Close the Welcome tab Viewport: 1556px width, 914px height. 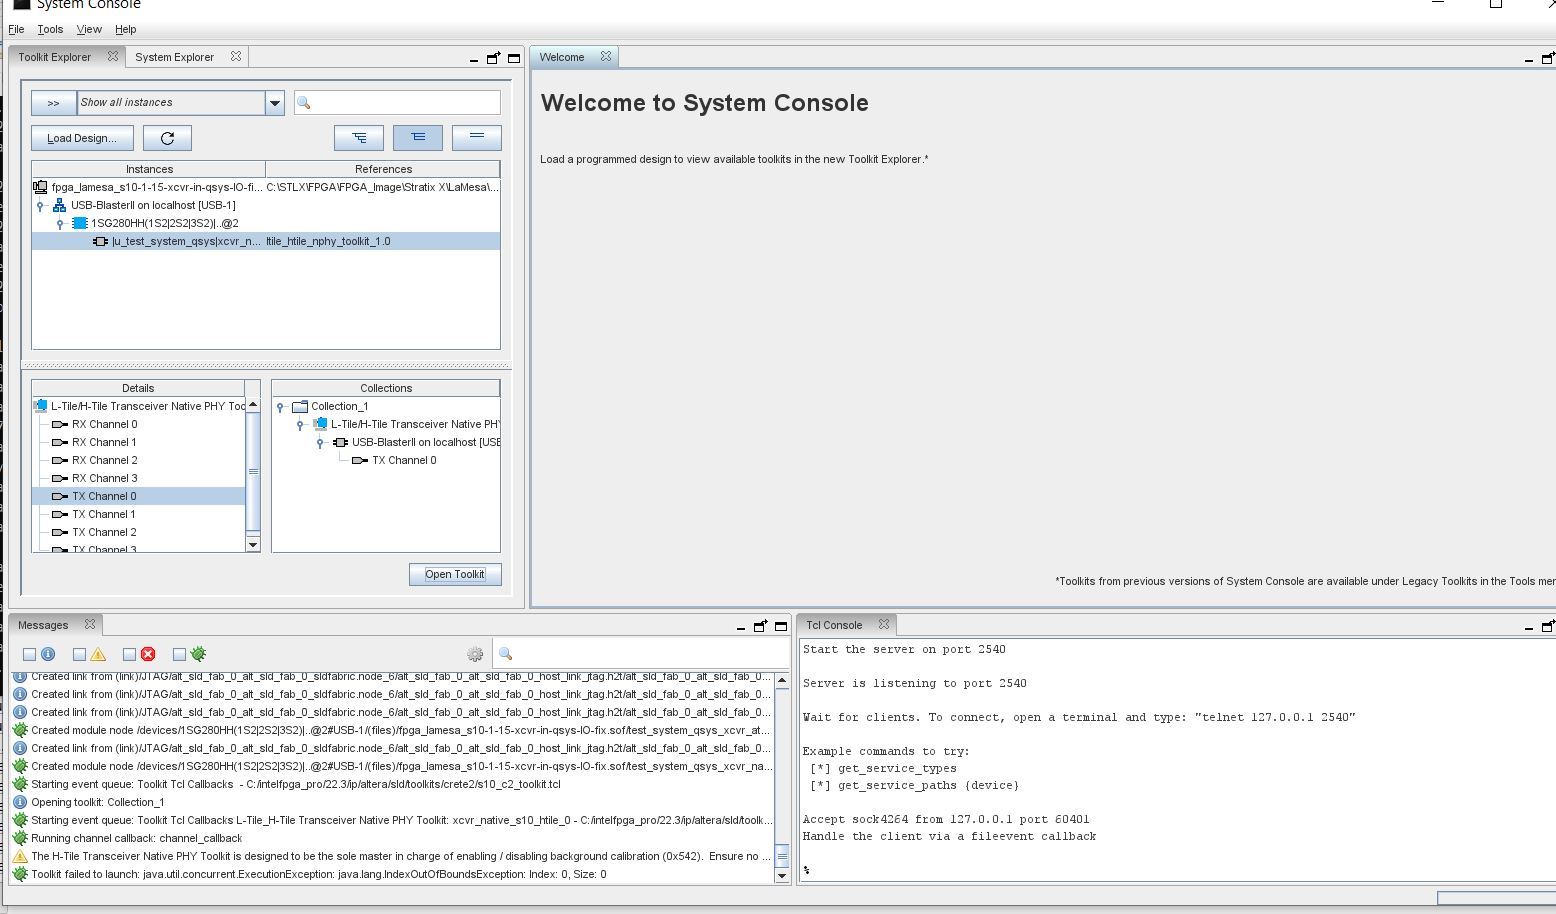[606, 56]
